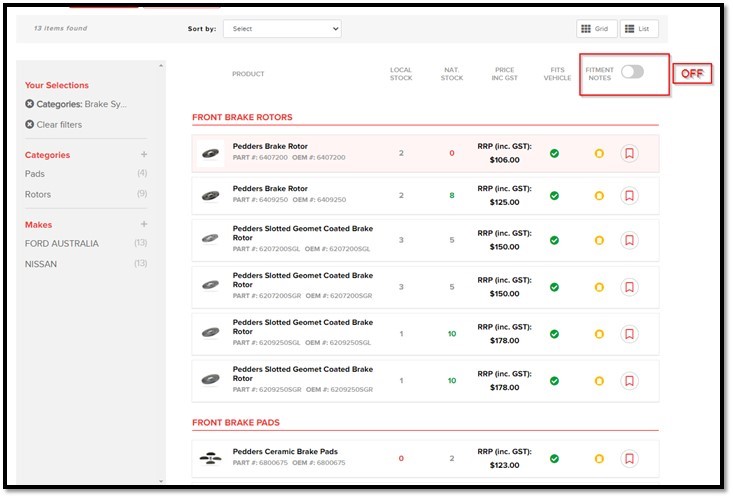The width and height of the screenshot is (733, 498).
Task: Bookmark Slotted Geomet rotor 6207200SGR
Action: [x=629, y=287]
